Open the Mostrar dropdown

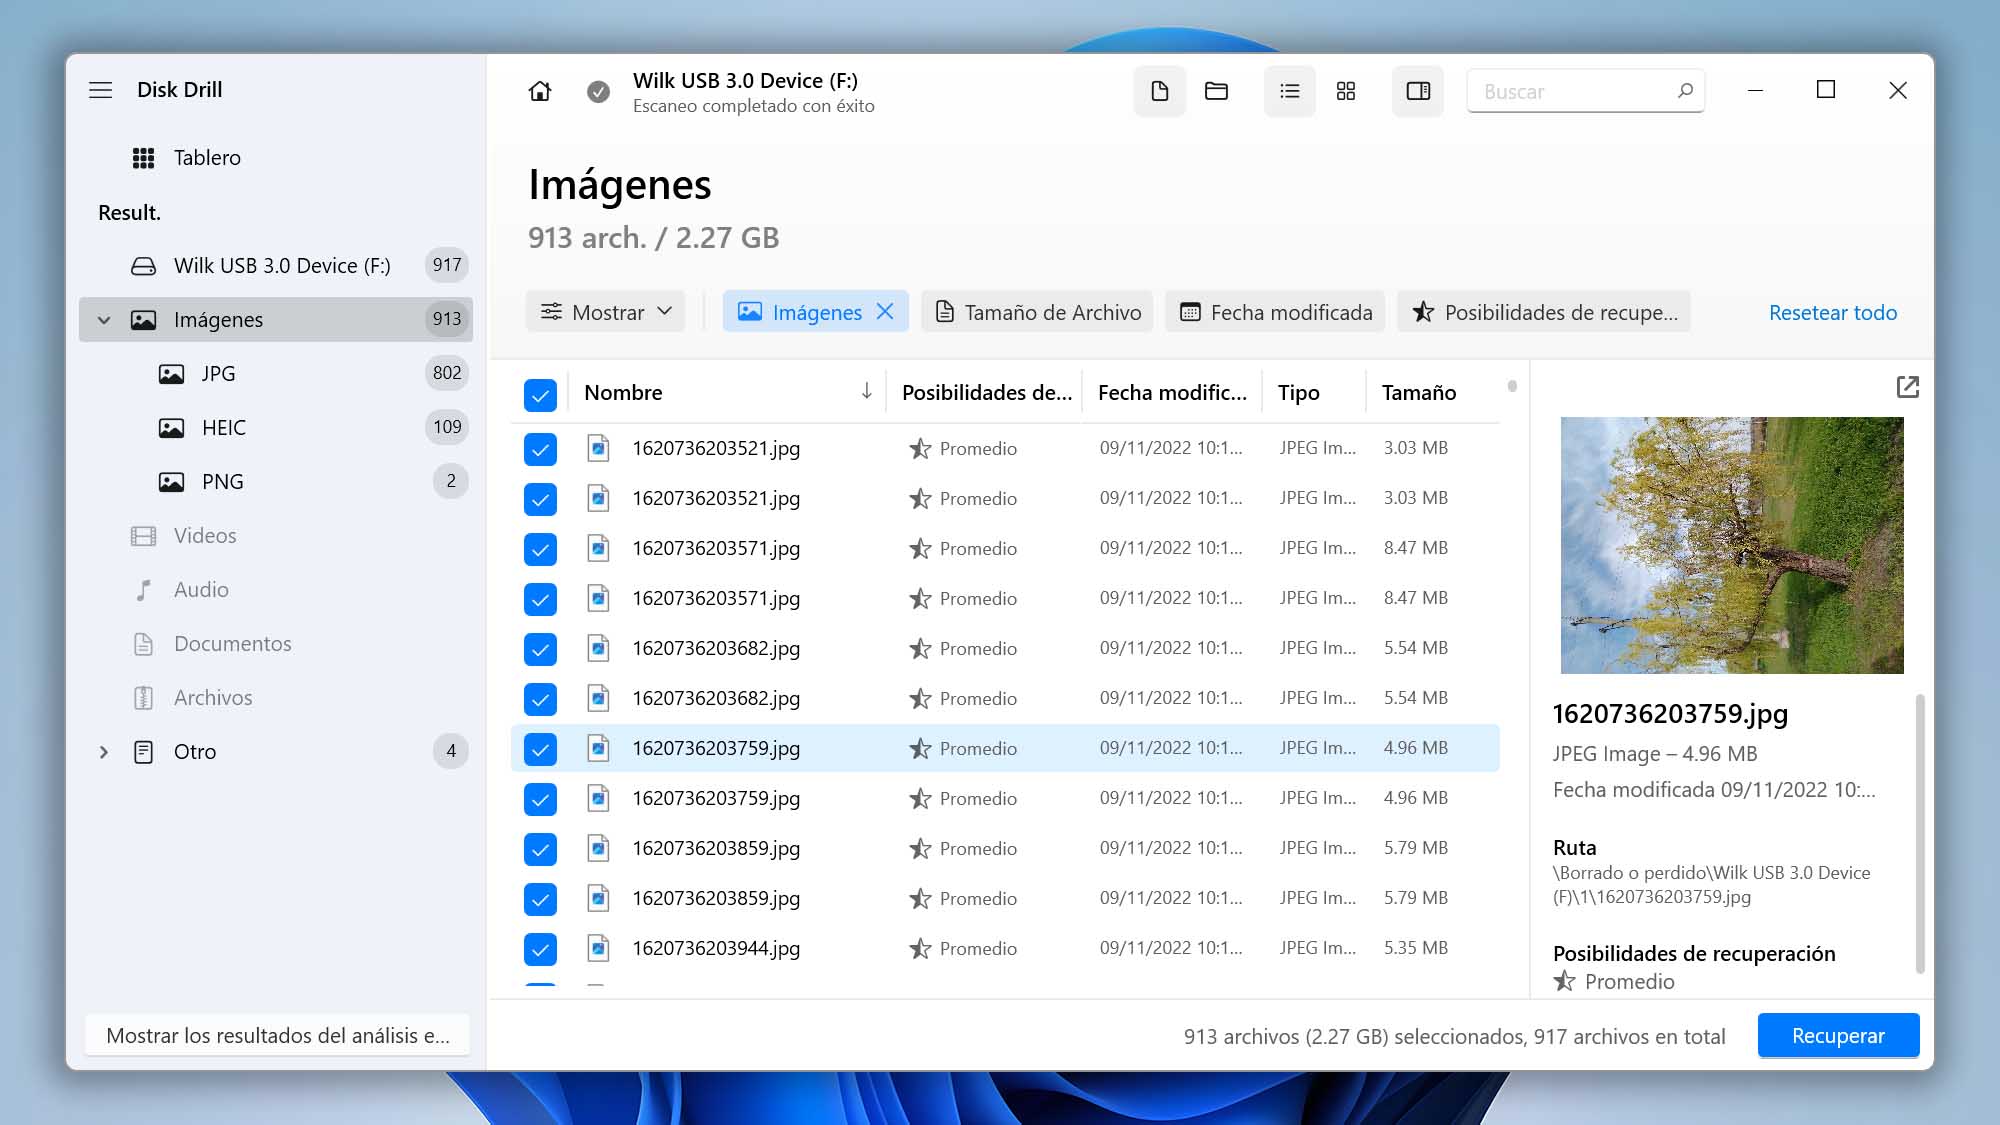pos(605,312)
